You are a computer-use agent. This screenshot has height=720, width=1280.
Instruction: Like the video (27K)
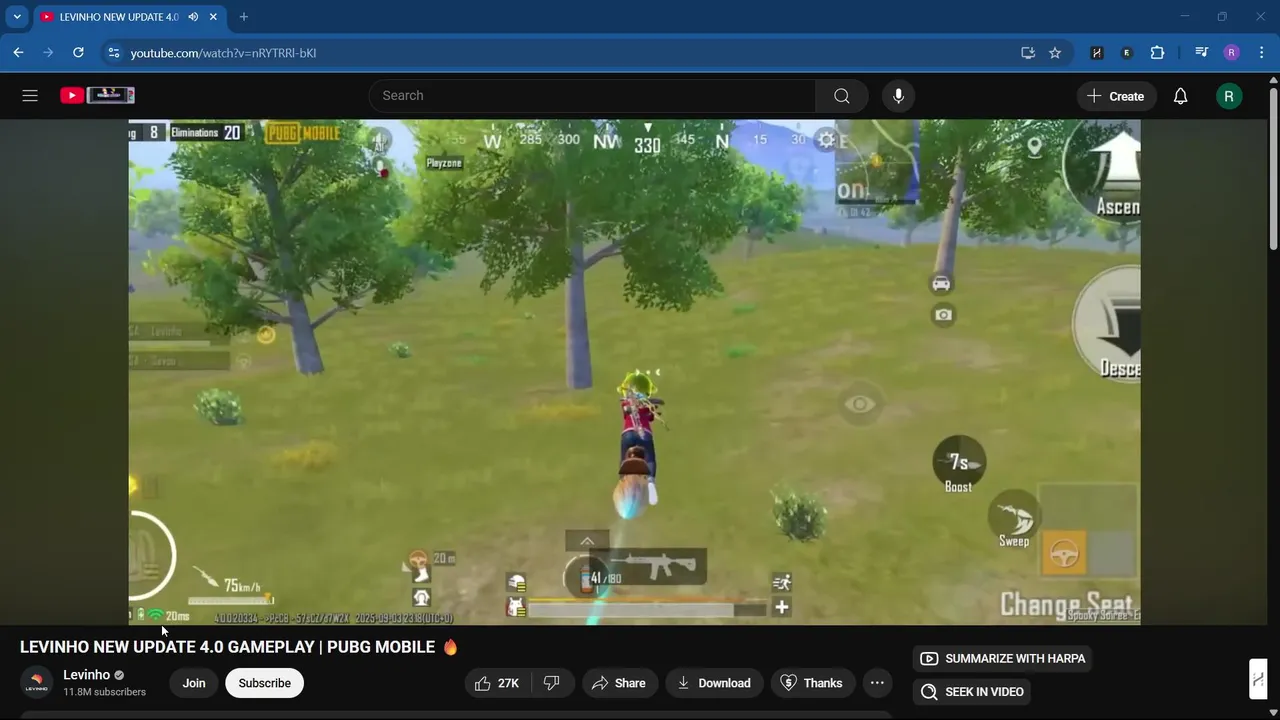pos(497,683)
